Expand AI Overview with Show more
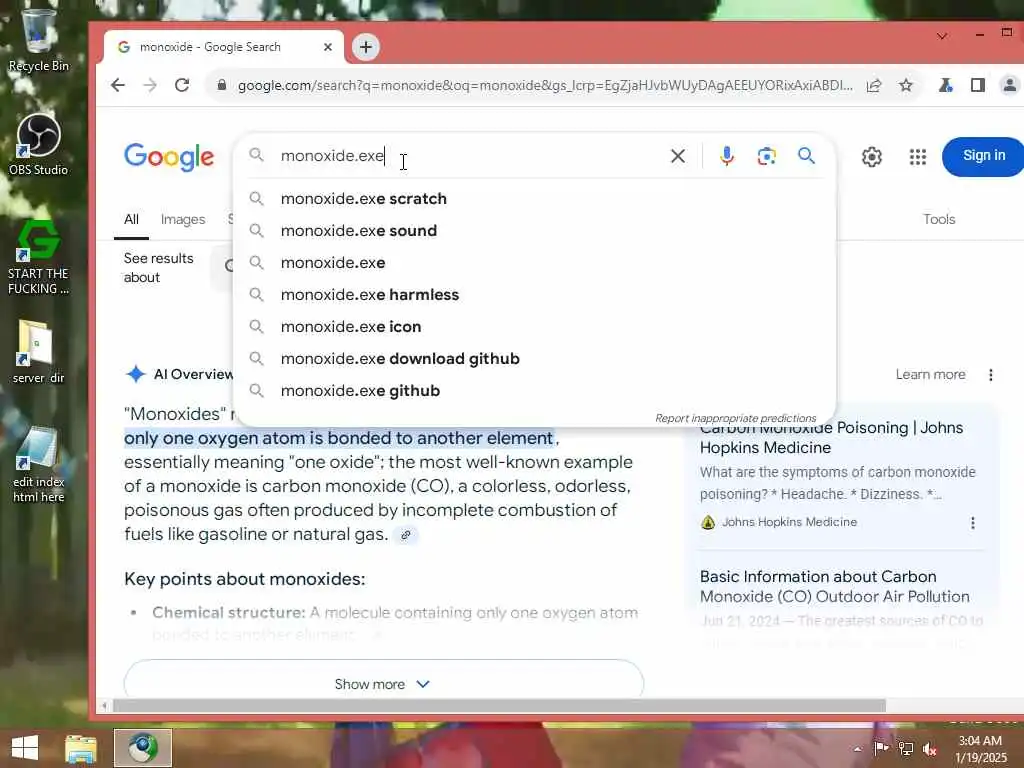 click(x=383, y=683)
